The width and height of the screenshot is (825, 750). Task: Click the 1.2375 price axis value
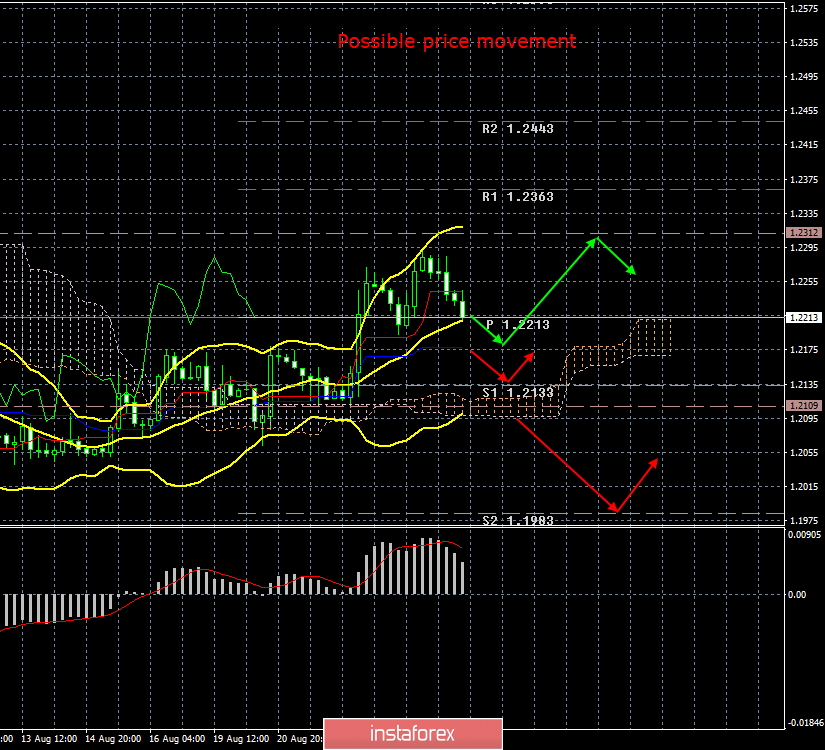click(804, 180)
